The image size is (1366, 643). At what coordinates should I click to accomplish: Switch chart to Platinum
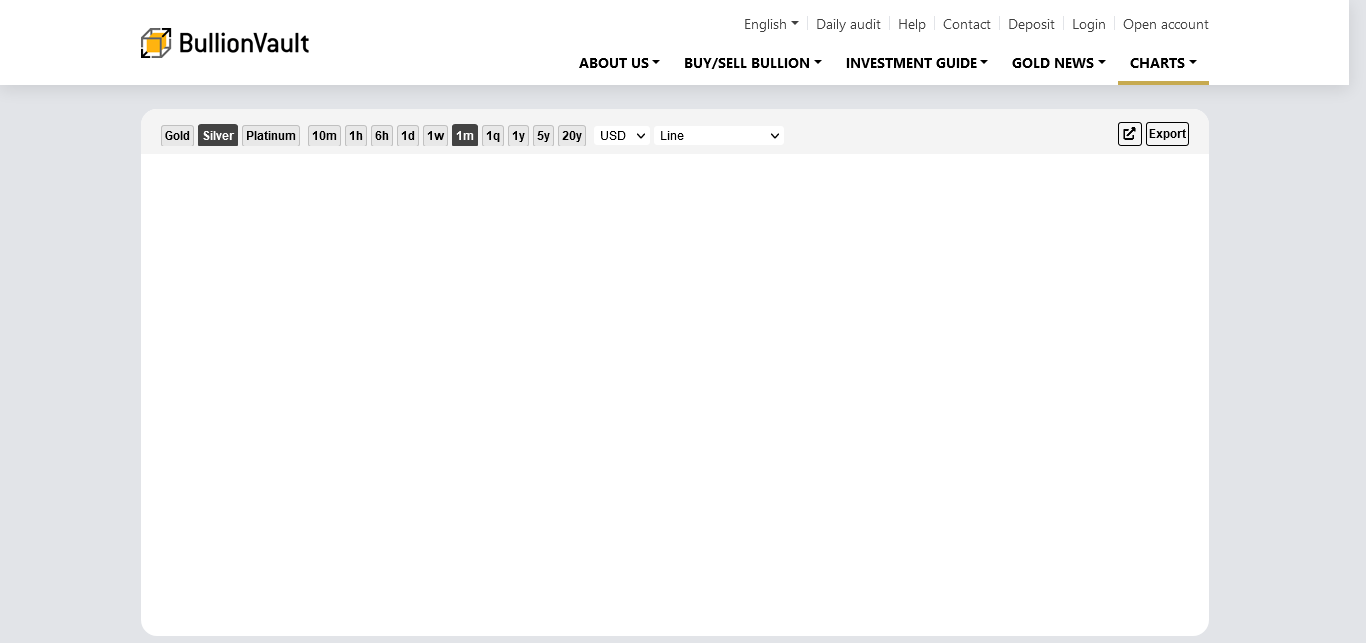tap(271, 136)
